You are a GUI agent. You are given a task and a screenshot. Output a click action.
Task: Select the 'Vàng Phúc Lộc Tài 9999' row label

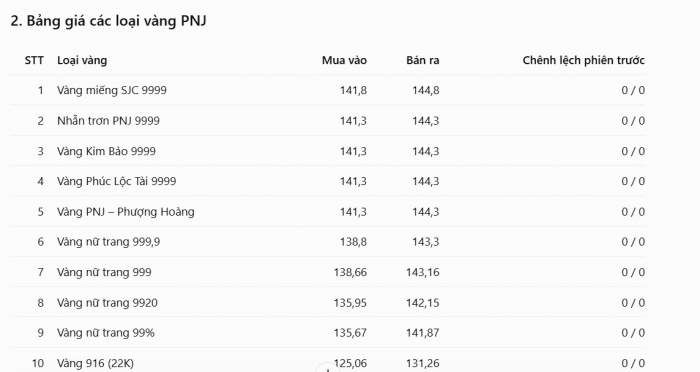(117, 181)
